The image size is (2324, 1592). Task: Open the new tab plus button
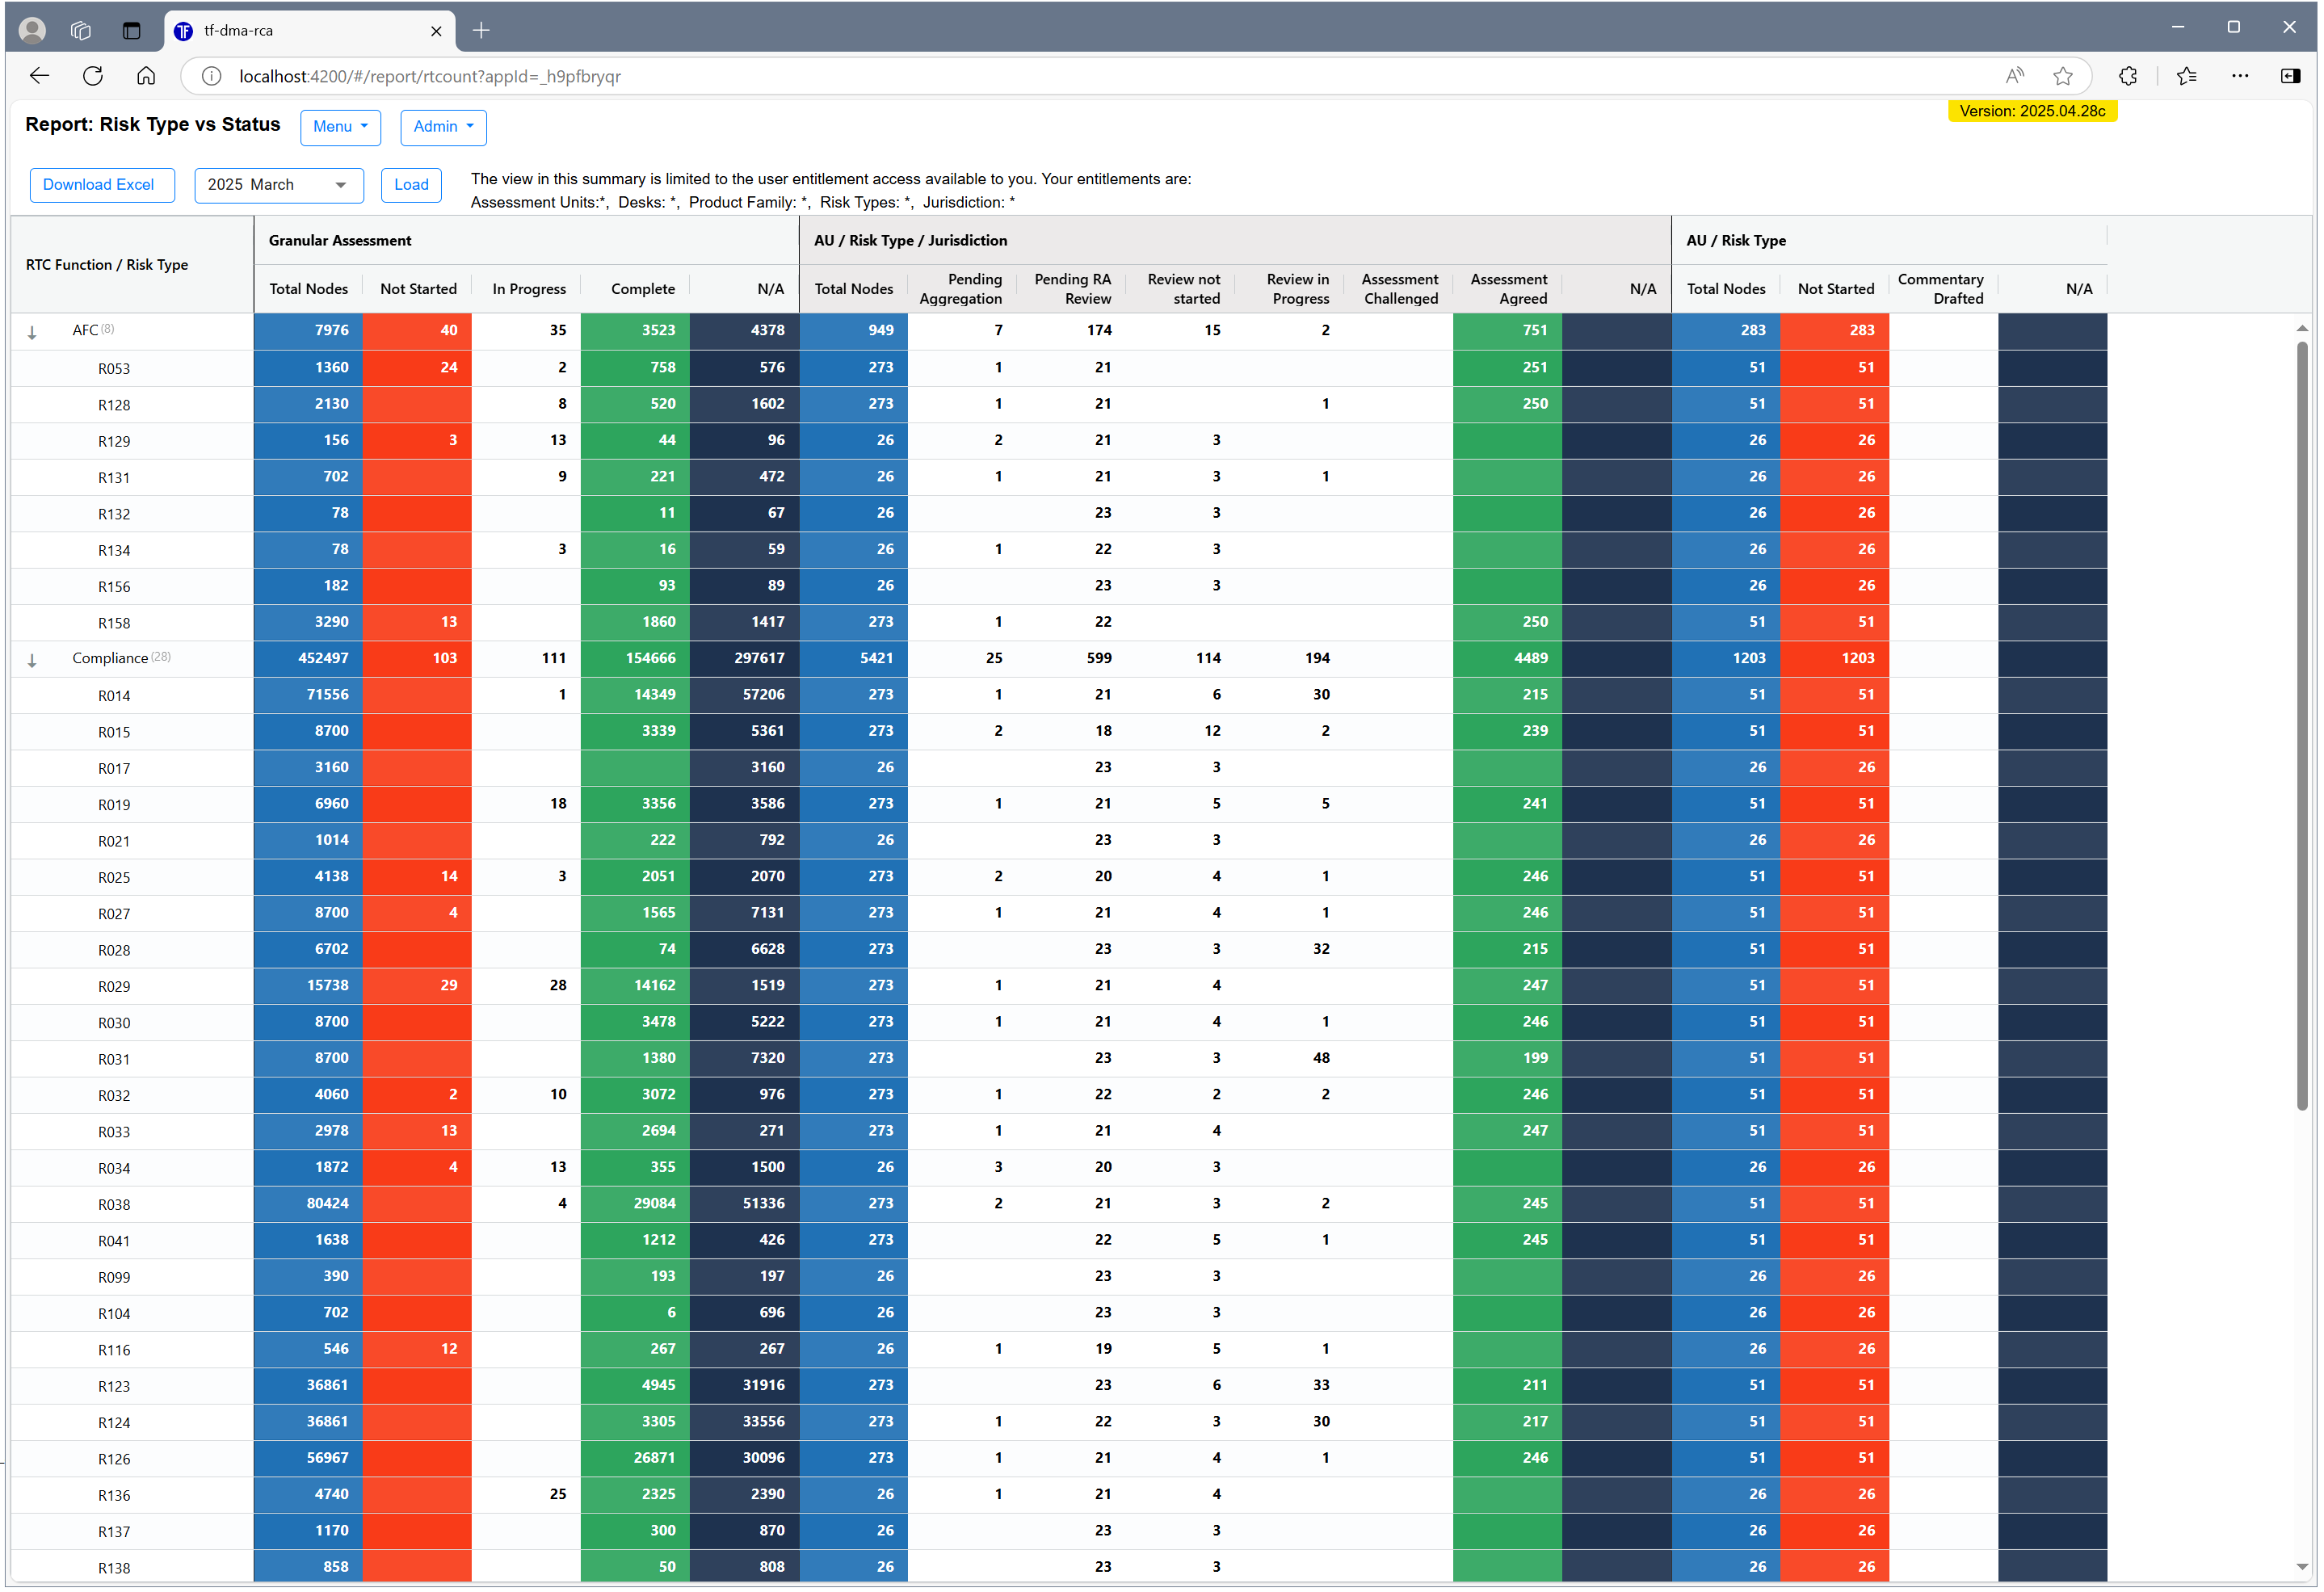pyautogui.click(x=481, y=30)
